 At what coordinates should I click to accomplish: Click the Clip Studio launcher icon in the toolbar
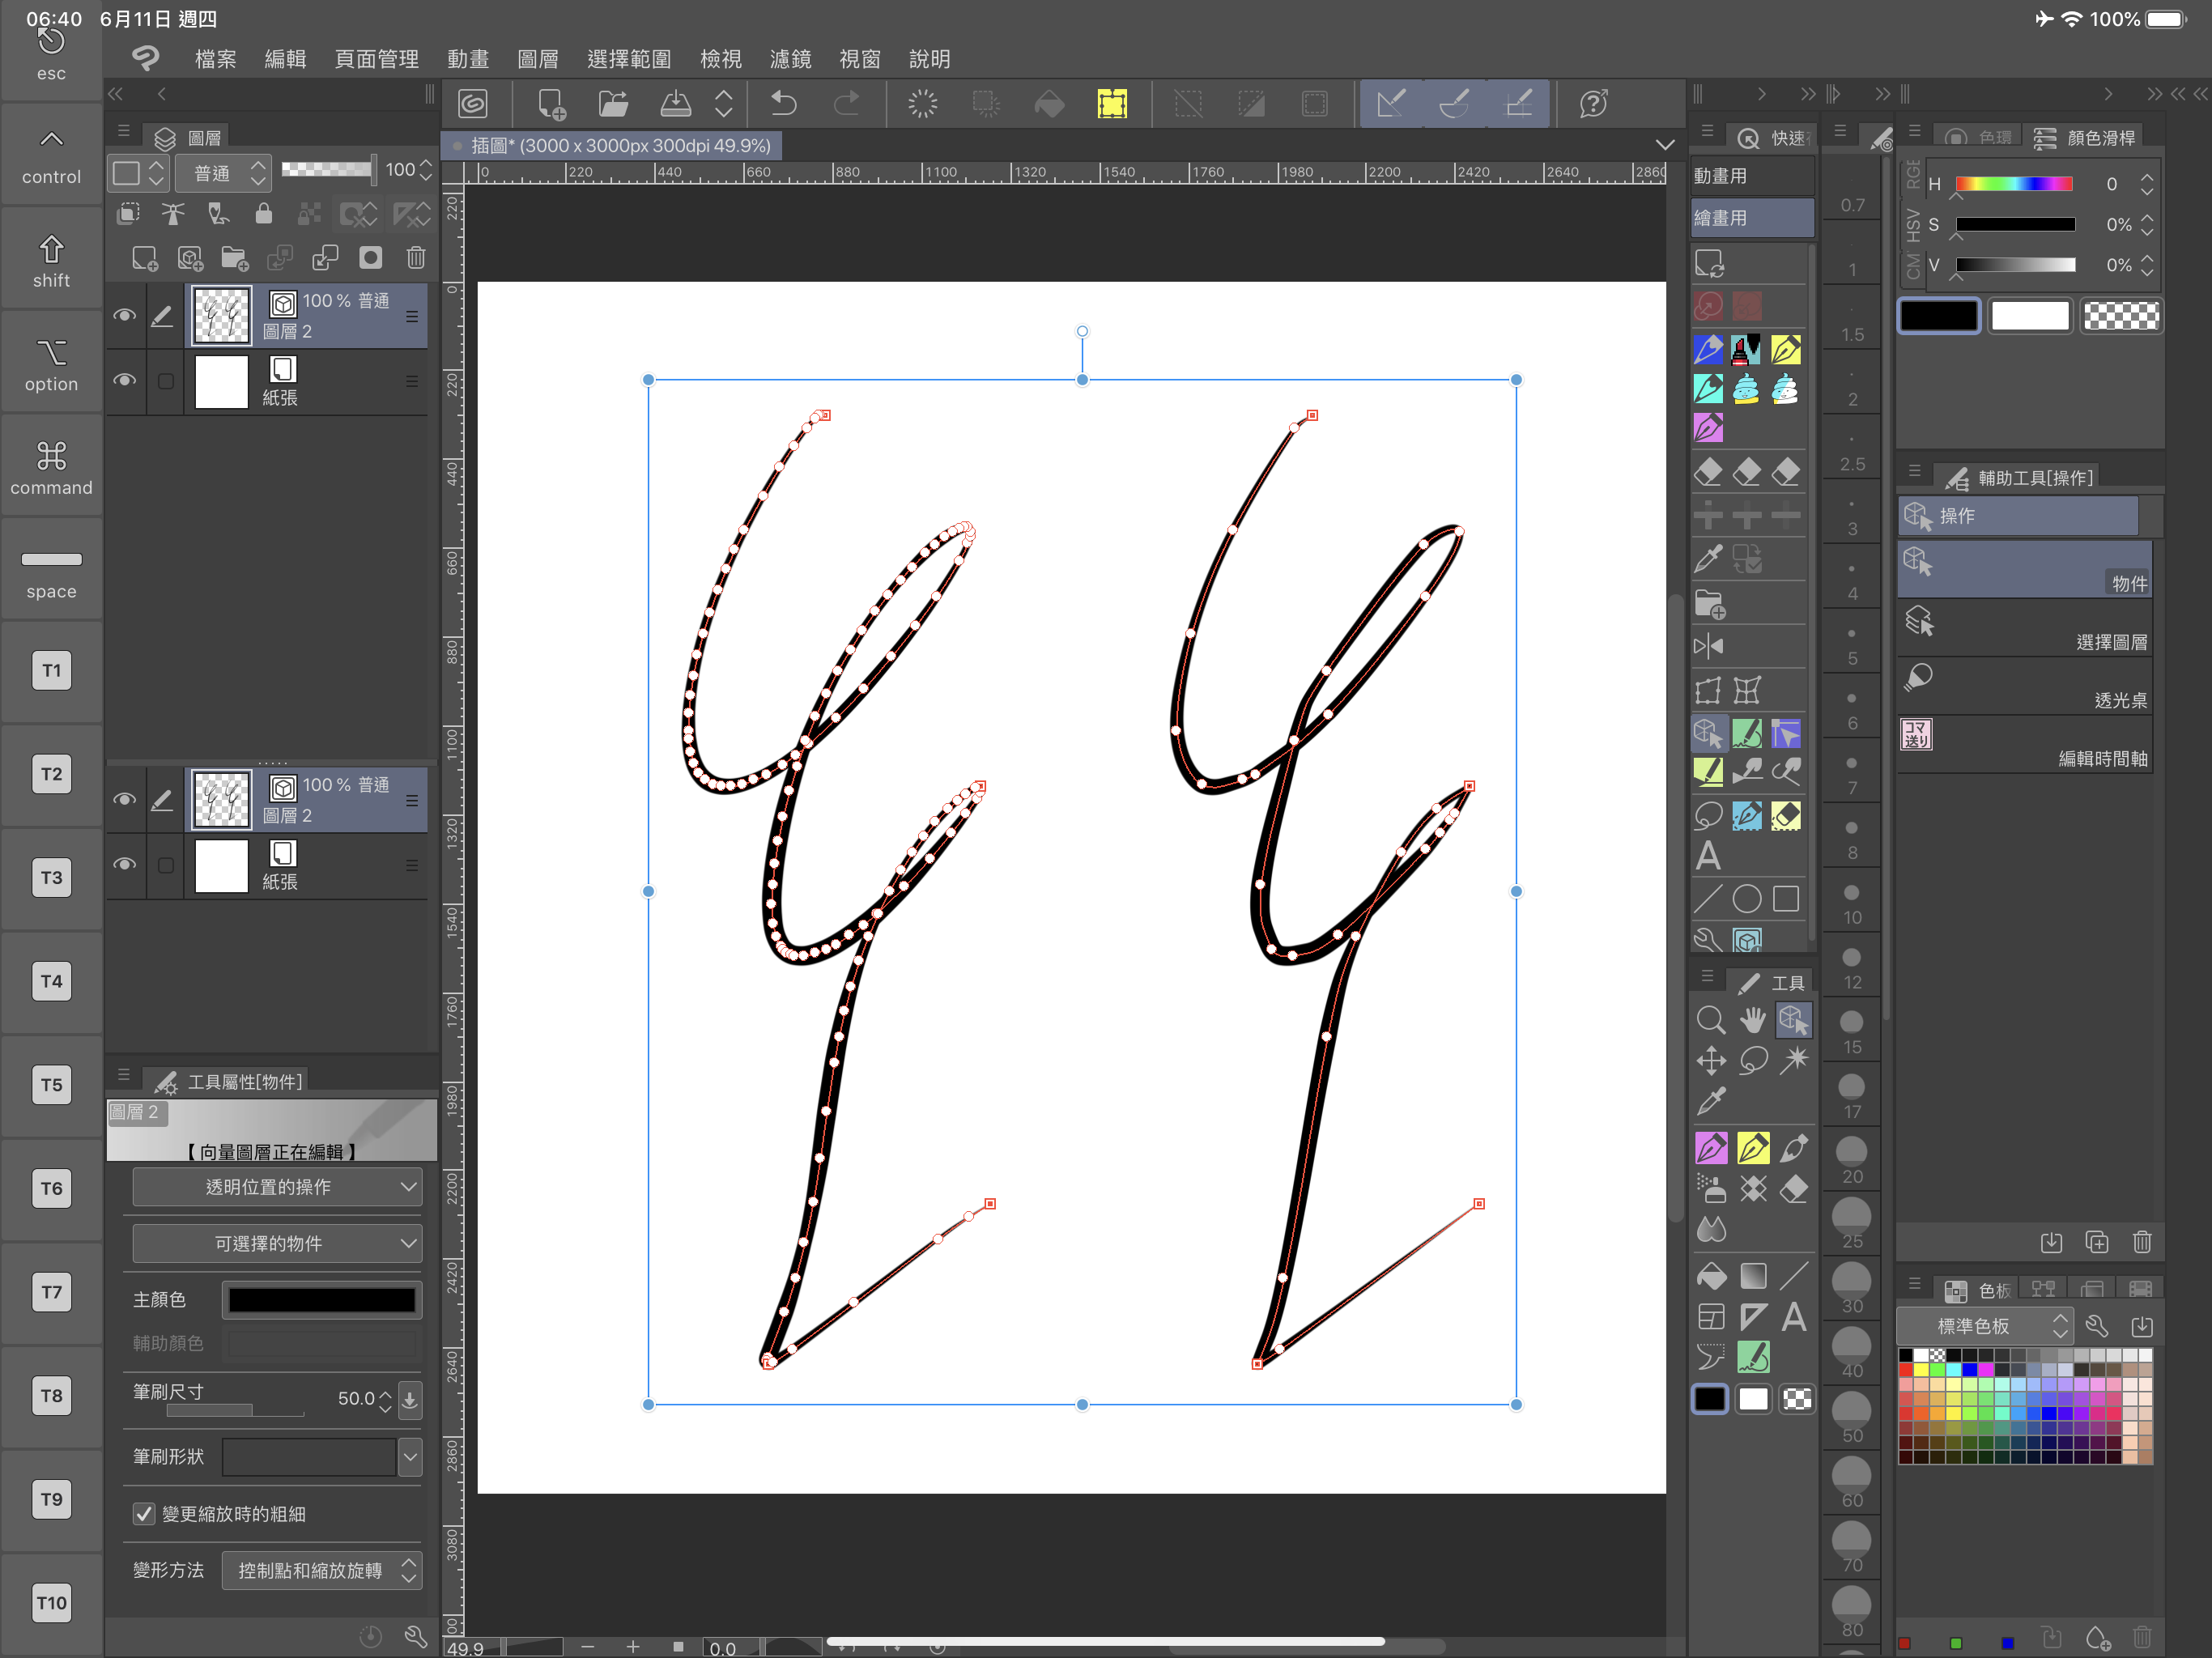click(473, 103)
